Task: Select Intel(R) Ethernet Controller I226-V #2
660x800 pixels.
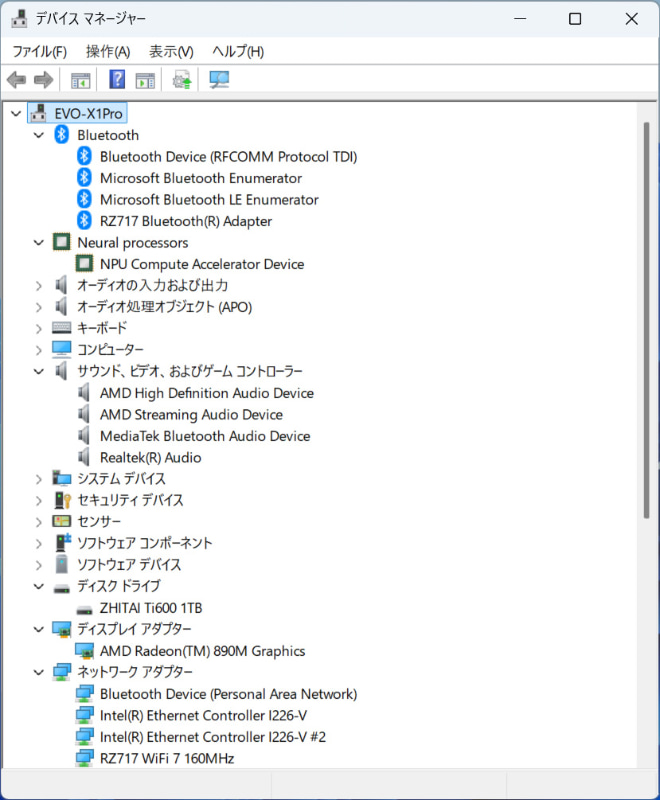Action: pyautogui.click(x=213, y=737)
